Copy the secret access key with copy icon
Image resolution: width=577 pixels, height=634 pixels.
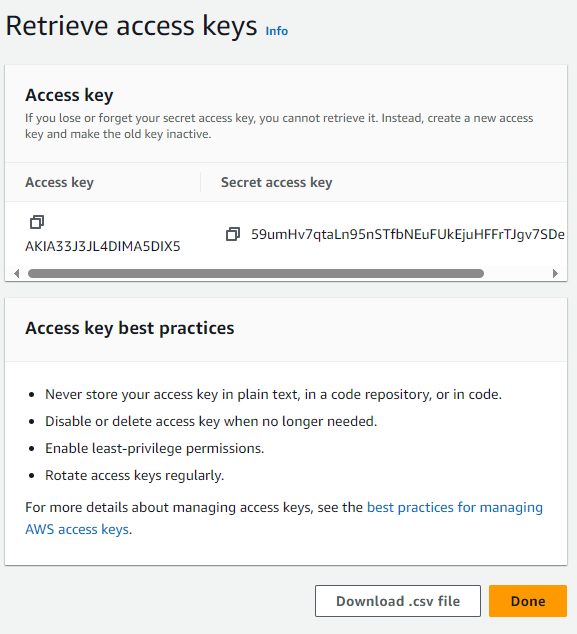click(232, 234)
